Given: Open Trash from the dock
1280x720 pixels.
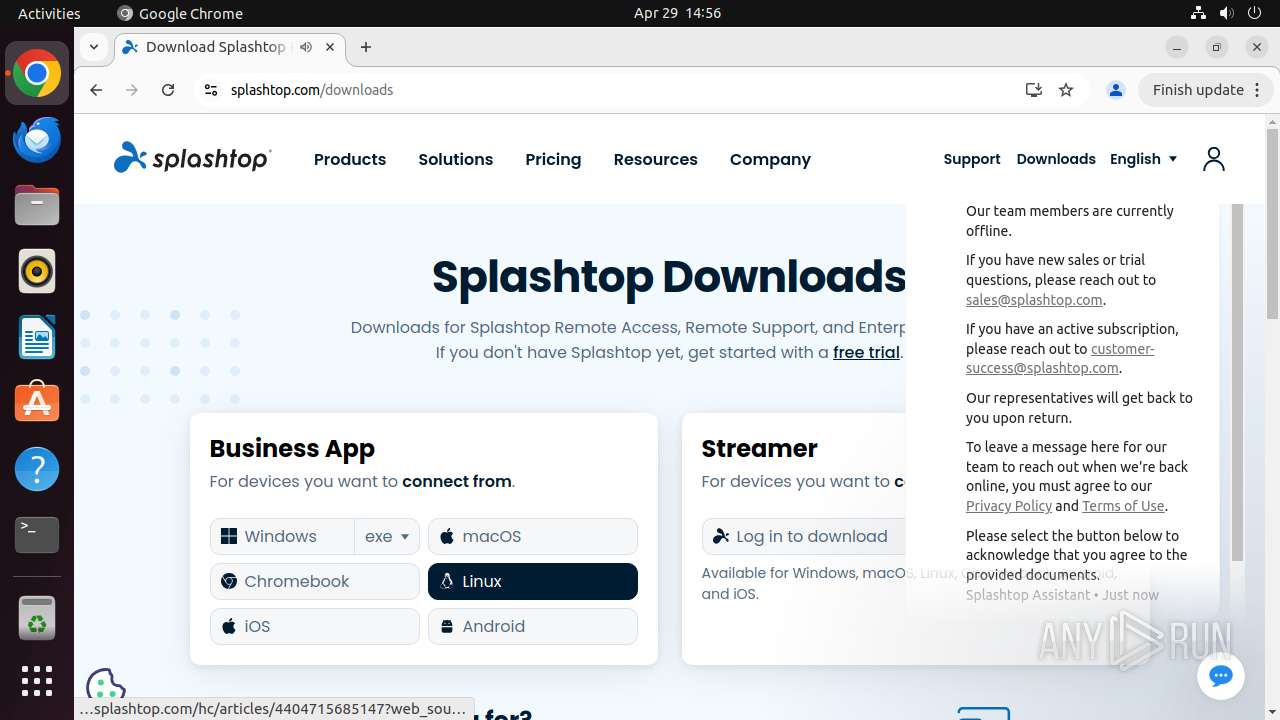Looking at the screenshot, I should tap(37, 619).
